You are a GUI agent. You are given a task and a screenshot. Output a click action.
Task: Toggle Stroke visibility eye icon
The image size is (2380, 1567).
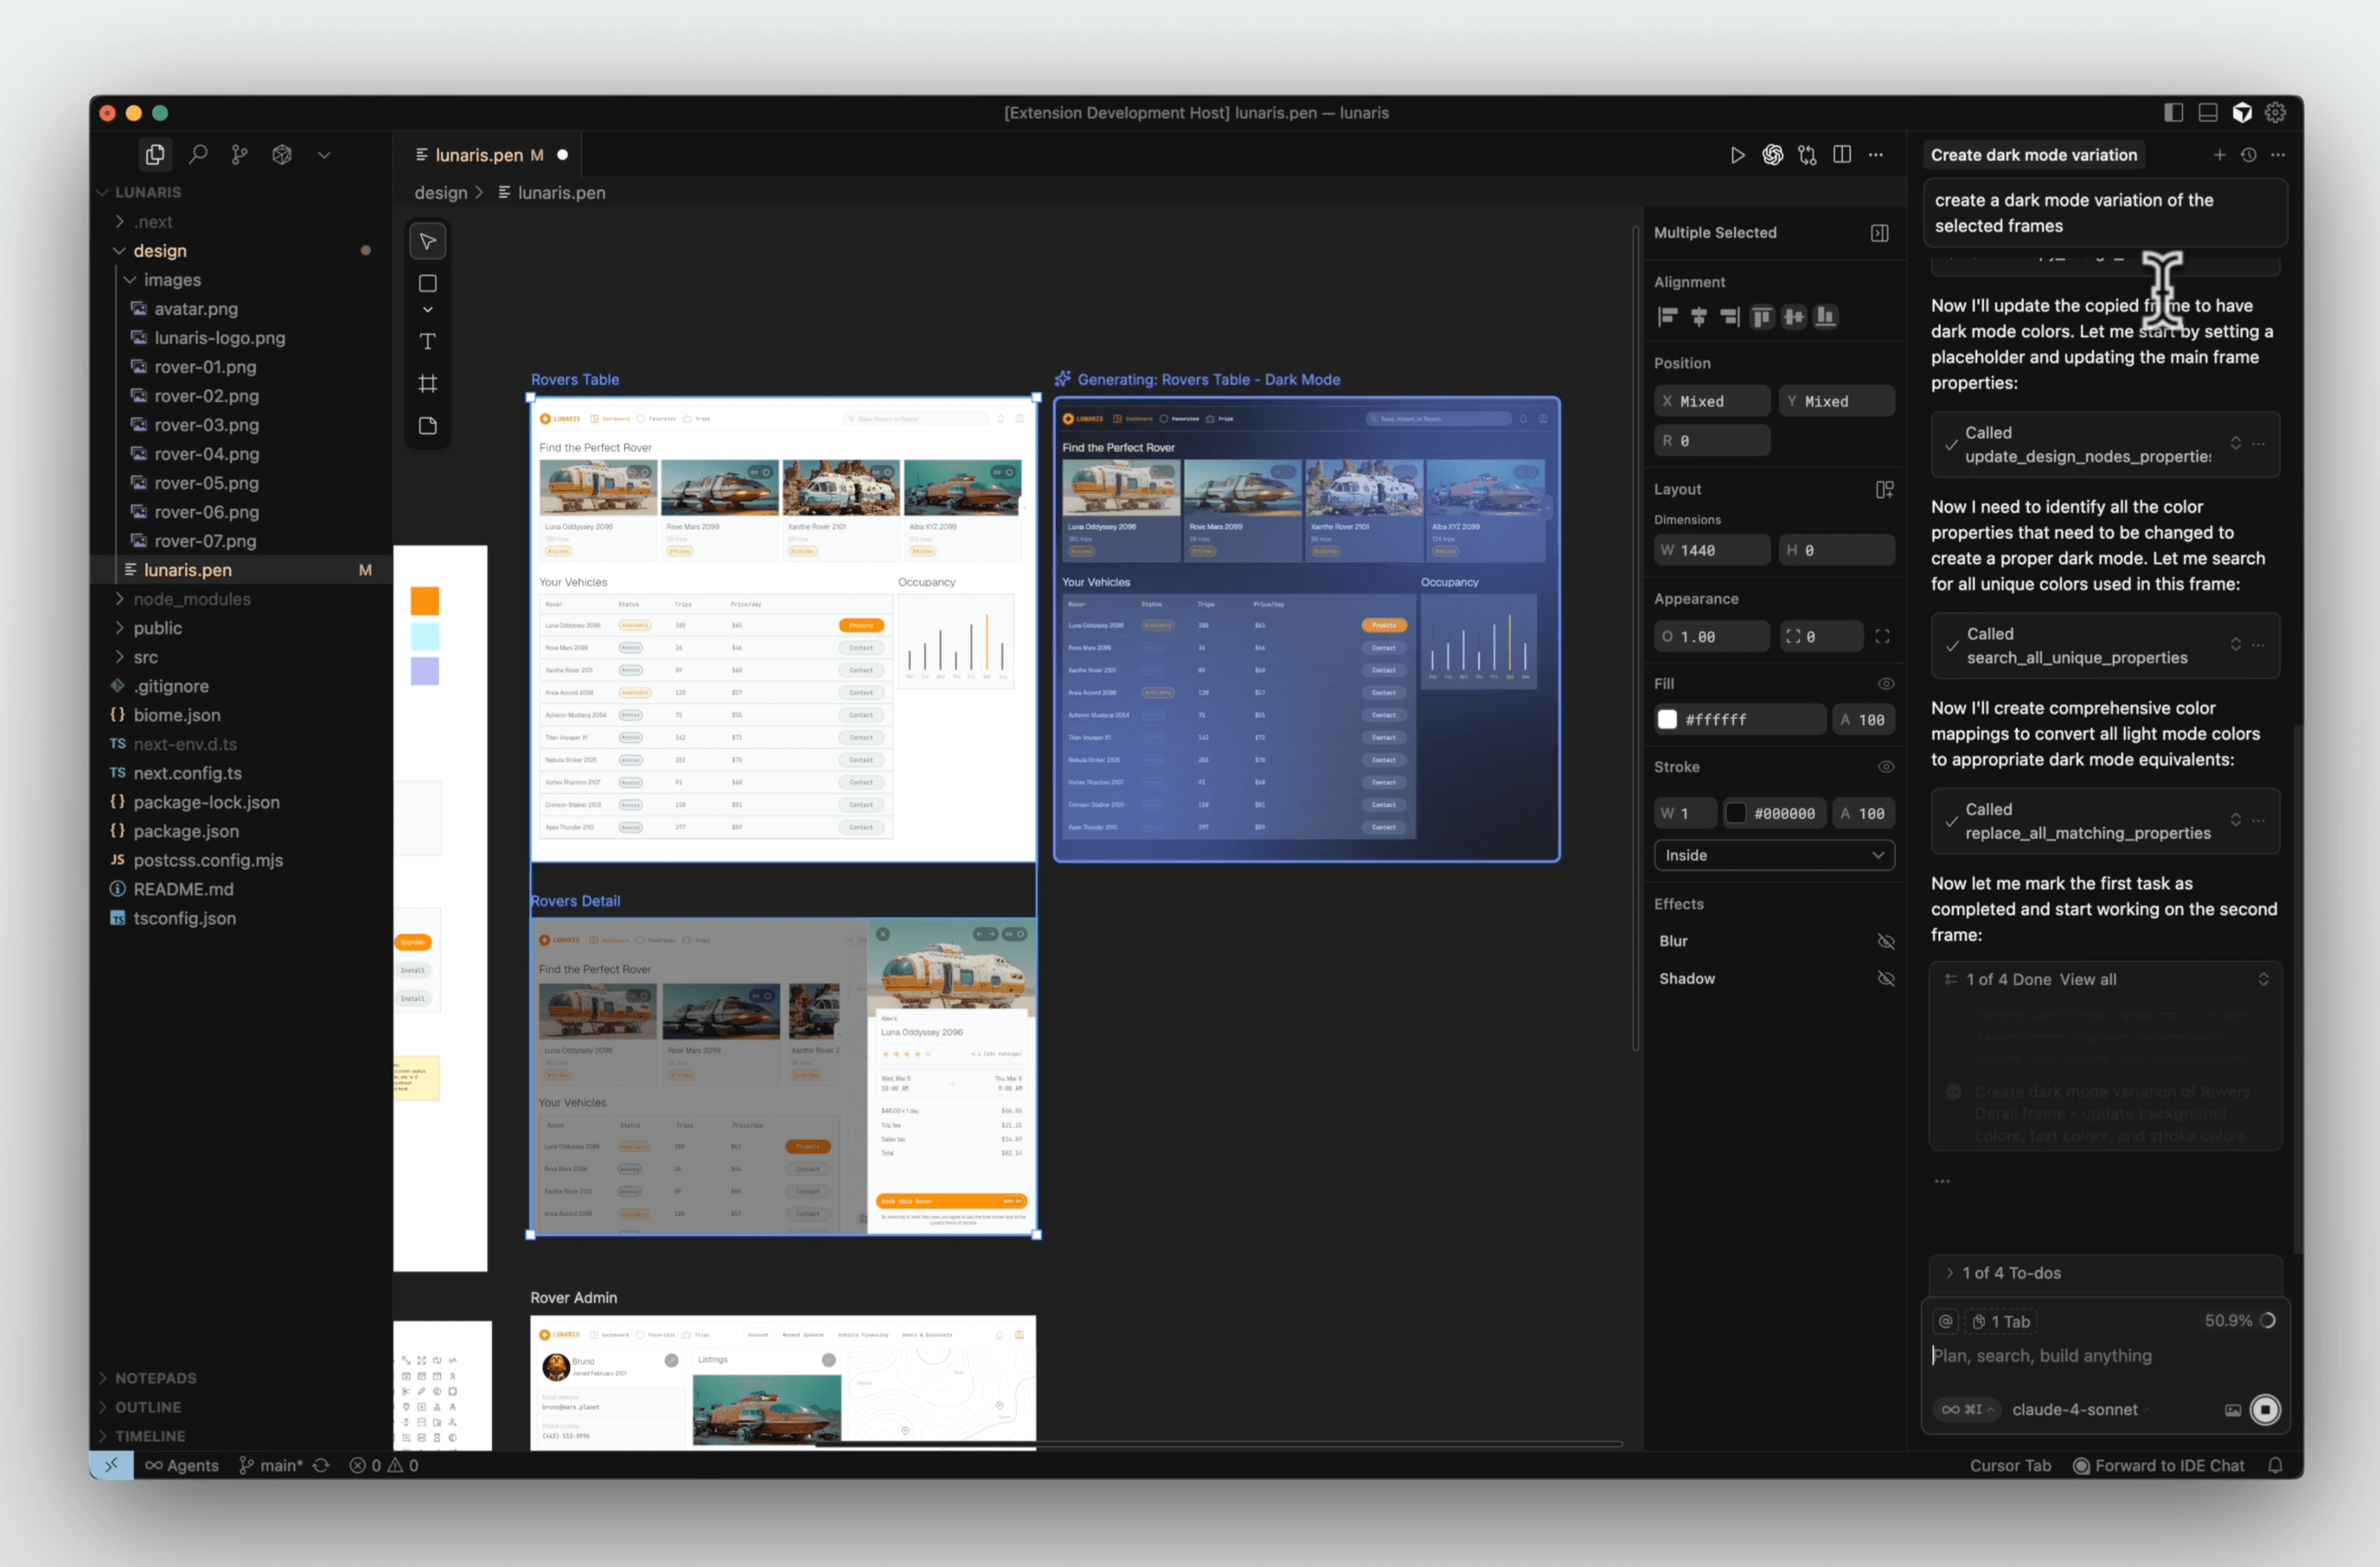tap(1885, 767)
